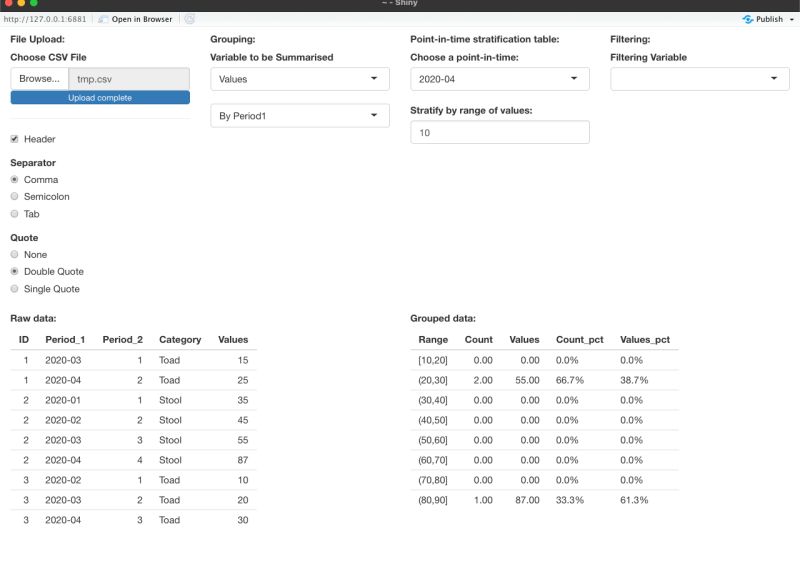Select Tab as the separator

13,213
